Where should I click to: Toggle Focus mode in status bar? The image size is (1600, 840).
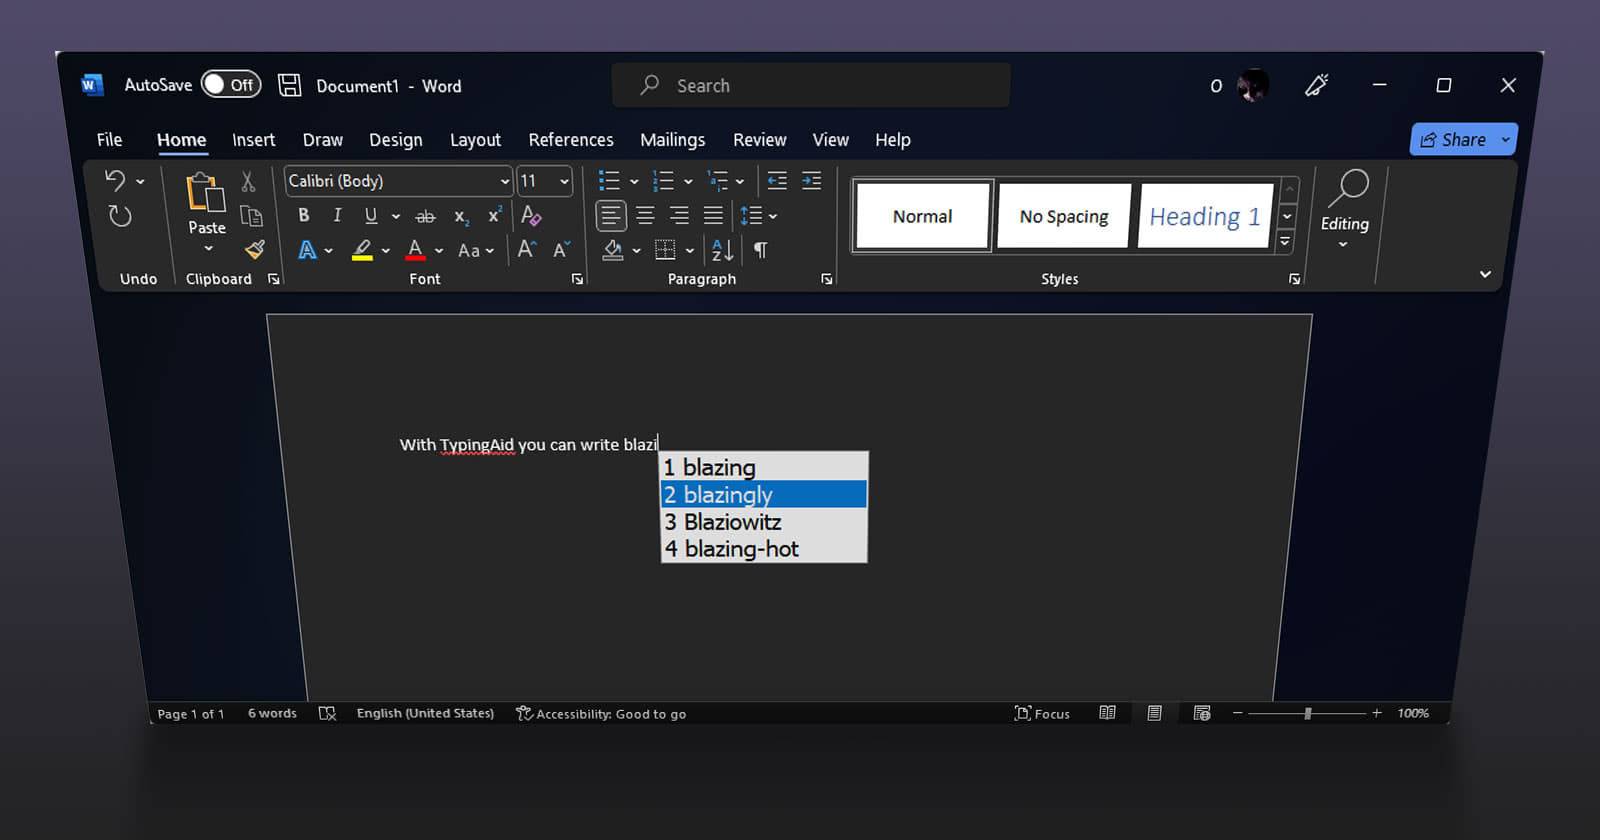coord(1042,713)
